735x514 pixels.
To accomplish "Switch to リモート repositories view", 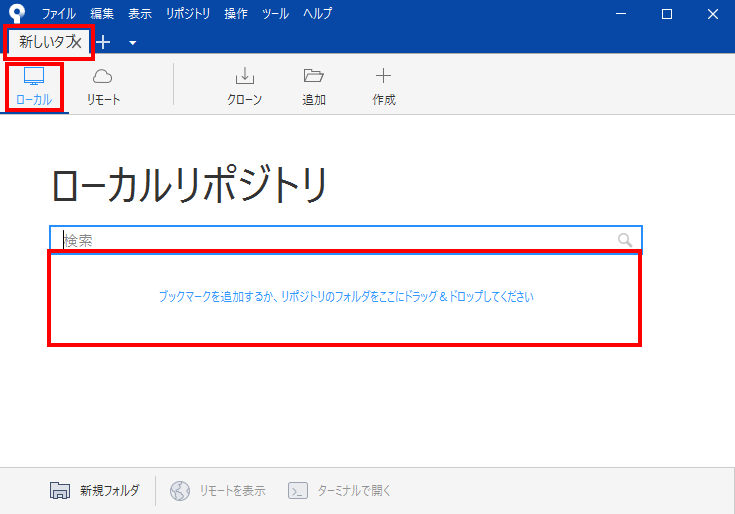I will (103, 87).
